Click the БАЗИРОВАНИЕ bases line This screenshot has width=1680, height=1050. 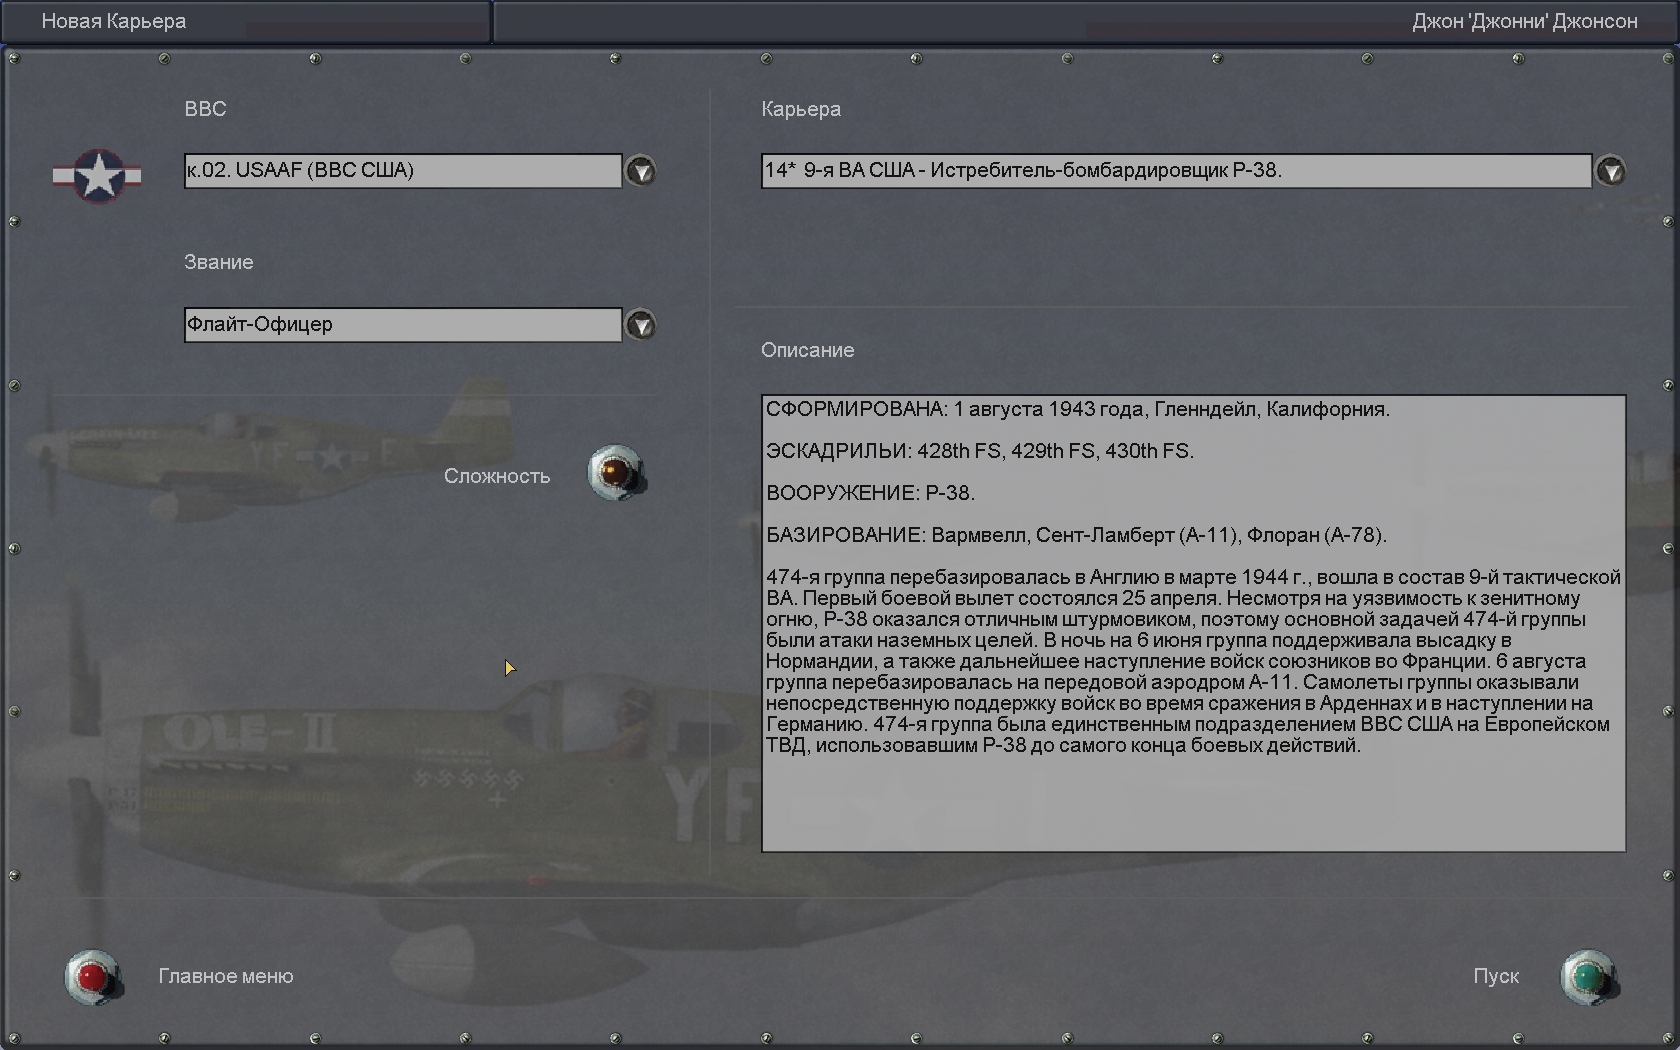point(1076,535)
